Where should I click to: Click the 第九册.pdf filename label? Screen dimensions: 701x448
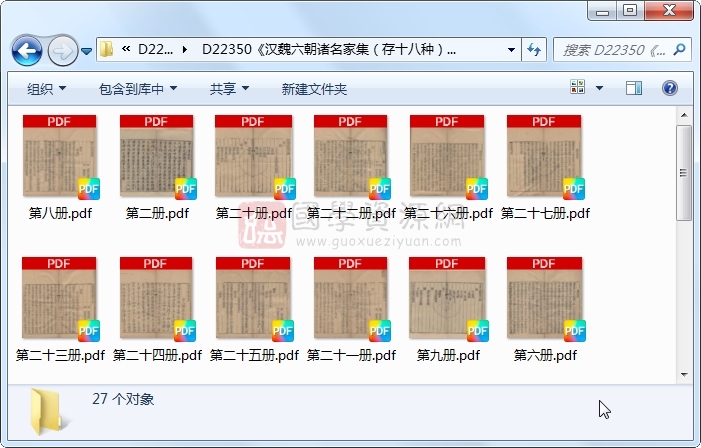pyautogui.click(x=448, y=355)
